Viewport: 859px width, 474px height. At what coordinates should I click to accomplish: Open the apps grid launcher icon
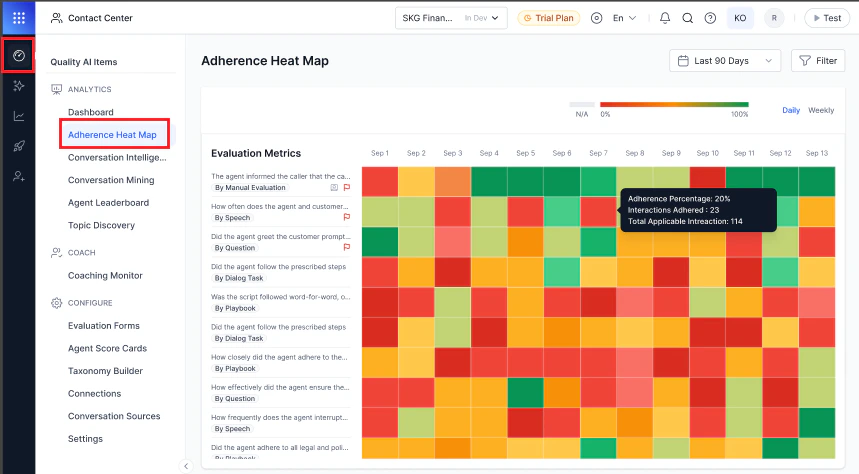(19, 18)
